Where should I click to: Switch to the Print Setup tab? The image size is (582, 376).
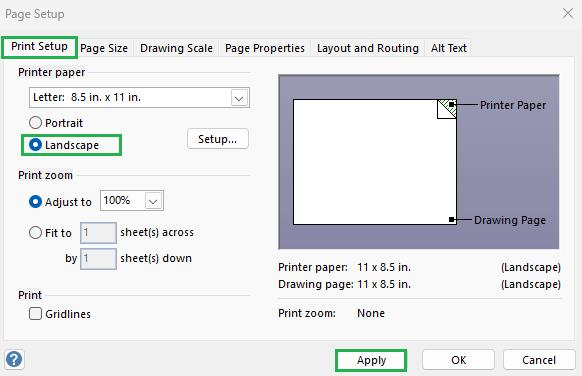pyautogui.click(x=39, y=47)
